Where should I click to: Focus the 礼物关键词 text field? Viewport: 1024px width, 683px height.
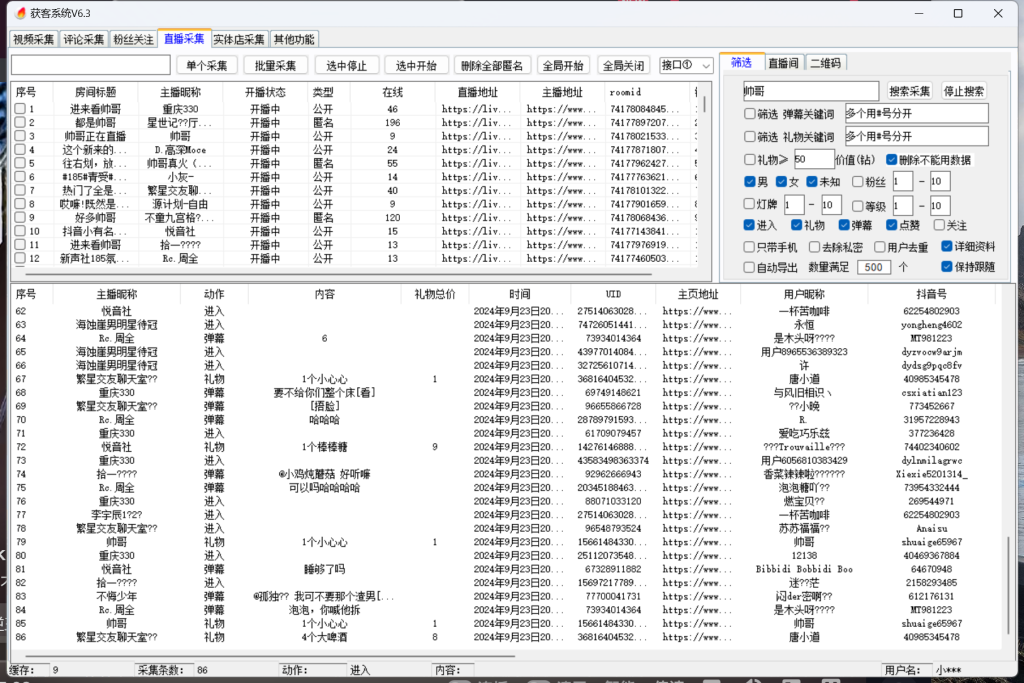coord(916,136)
